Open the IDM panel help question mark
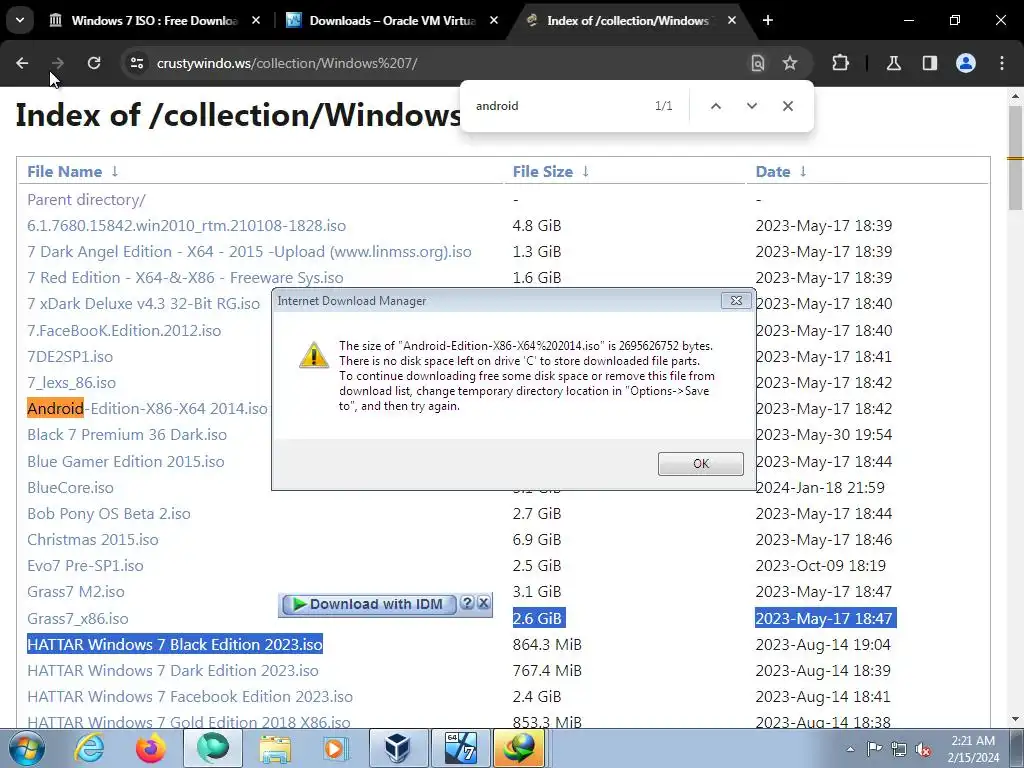This screenshot has height=768, width=1024. 467,603
